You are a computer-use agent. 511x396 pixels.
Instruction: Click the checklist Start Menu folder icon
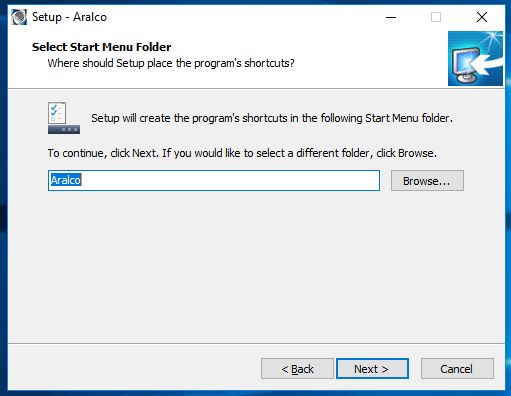coord(64,118)
